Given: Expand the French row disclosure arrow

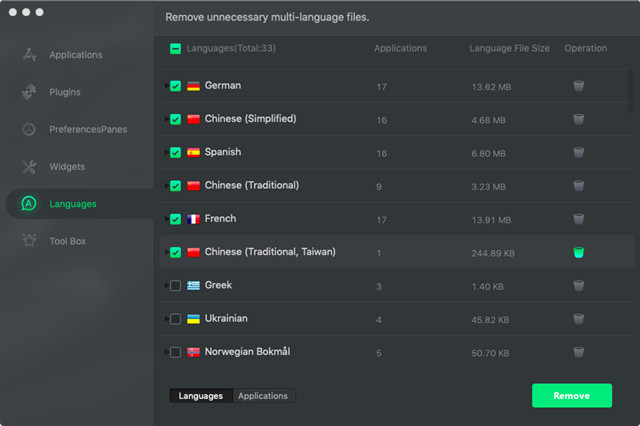Looking at the screenshot, I should point(167,219).
